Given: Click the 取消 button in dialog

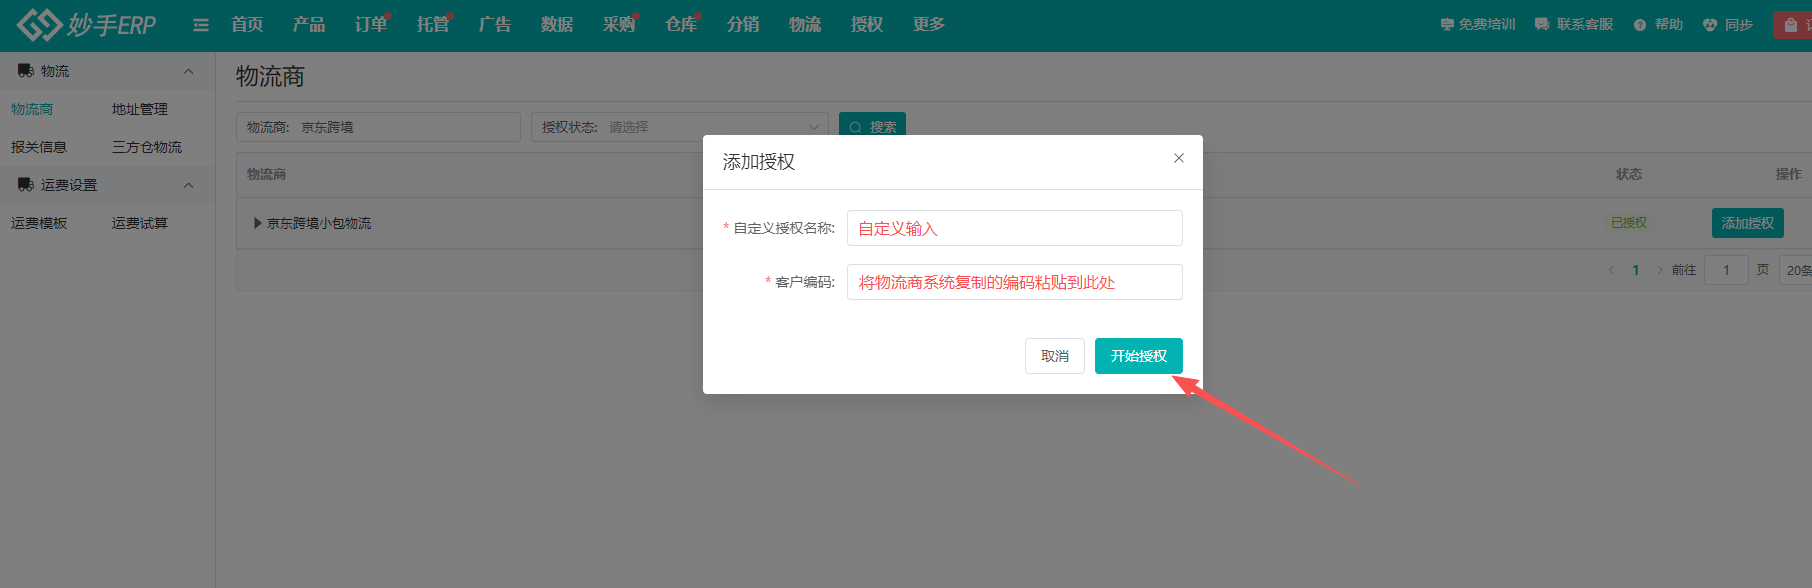Looking at the screenshot, I should [x=1054, y=356].
